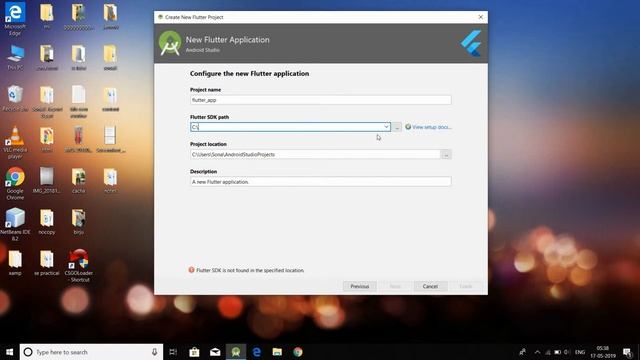Open Edge browser from taskbar
The width and height of the screenshot is (640, 360).
257,352
